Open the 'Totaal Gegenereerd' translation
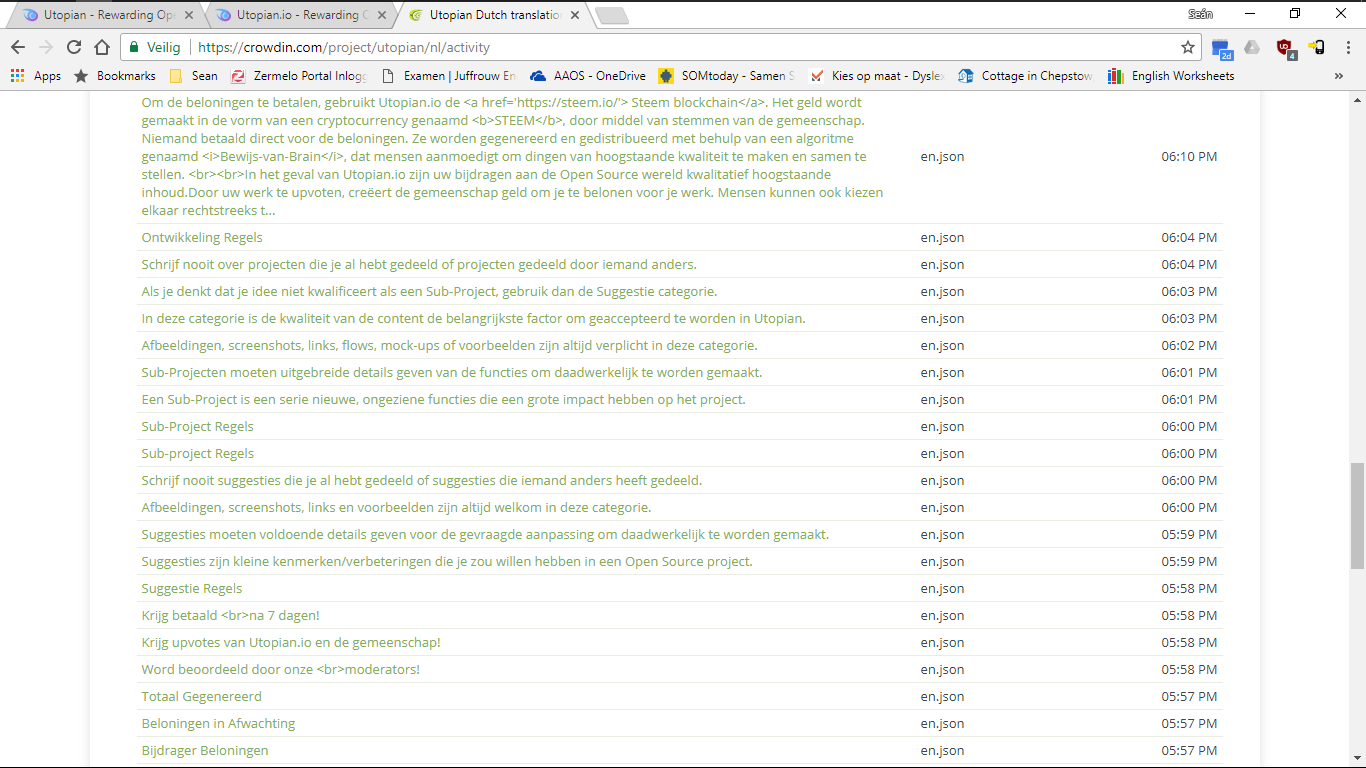Viewport: 1366px width, 768px height. (x=202, y=697)
